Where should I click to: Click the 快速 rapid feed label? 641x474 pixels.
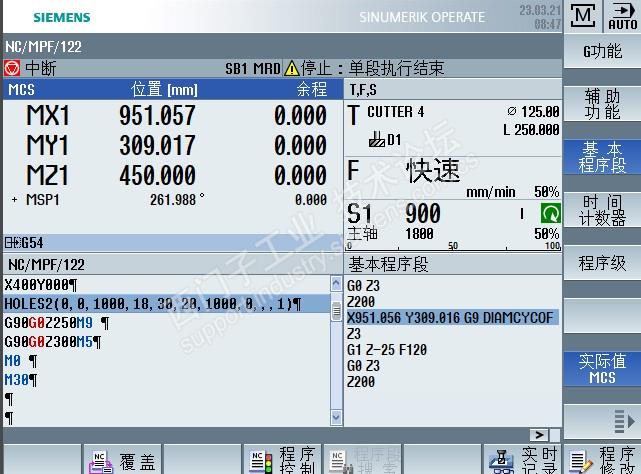click(x=433, y=171)
